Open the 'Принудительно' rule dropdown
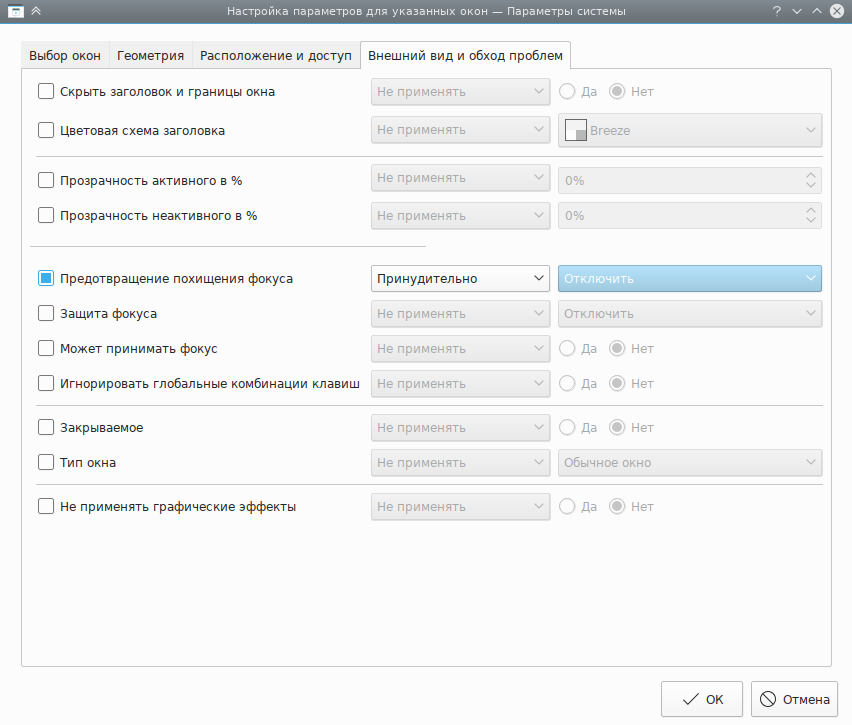The width and height of the screenshot is (852, 725). tap(460, 279)
